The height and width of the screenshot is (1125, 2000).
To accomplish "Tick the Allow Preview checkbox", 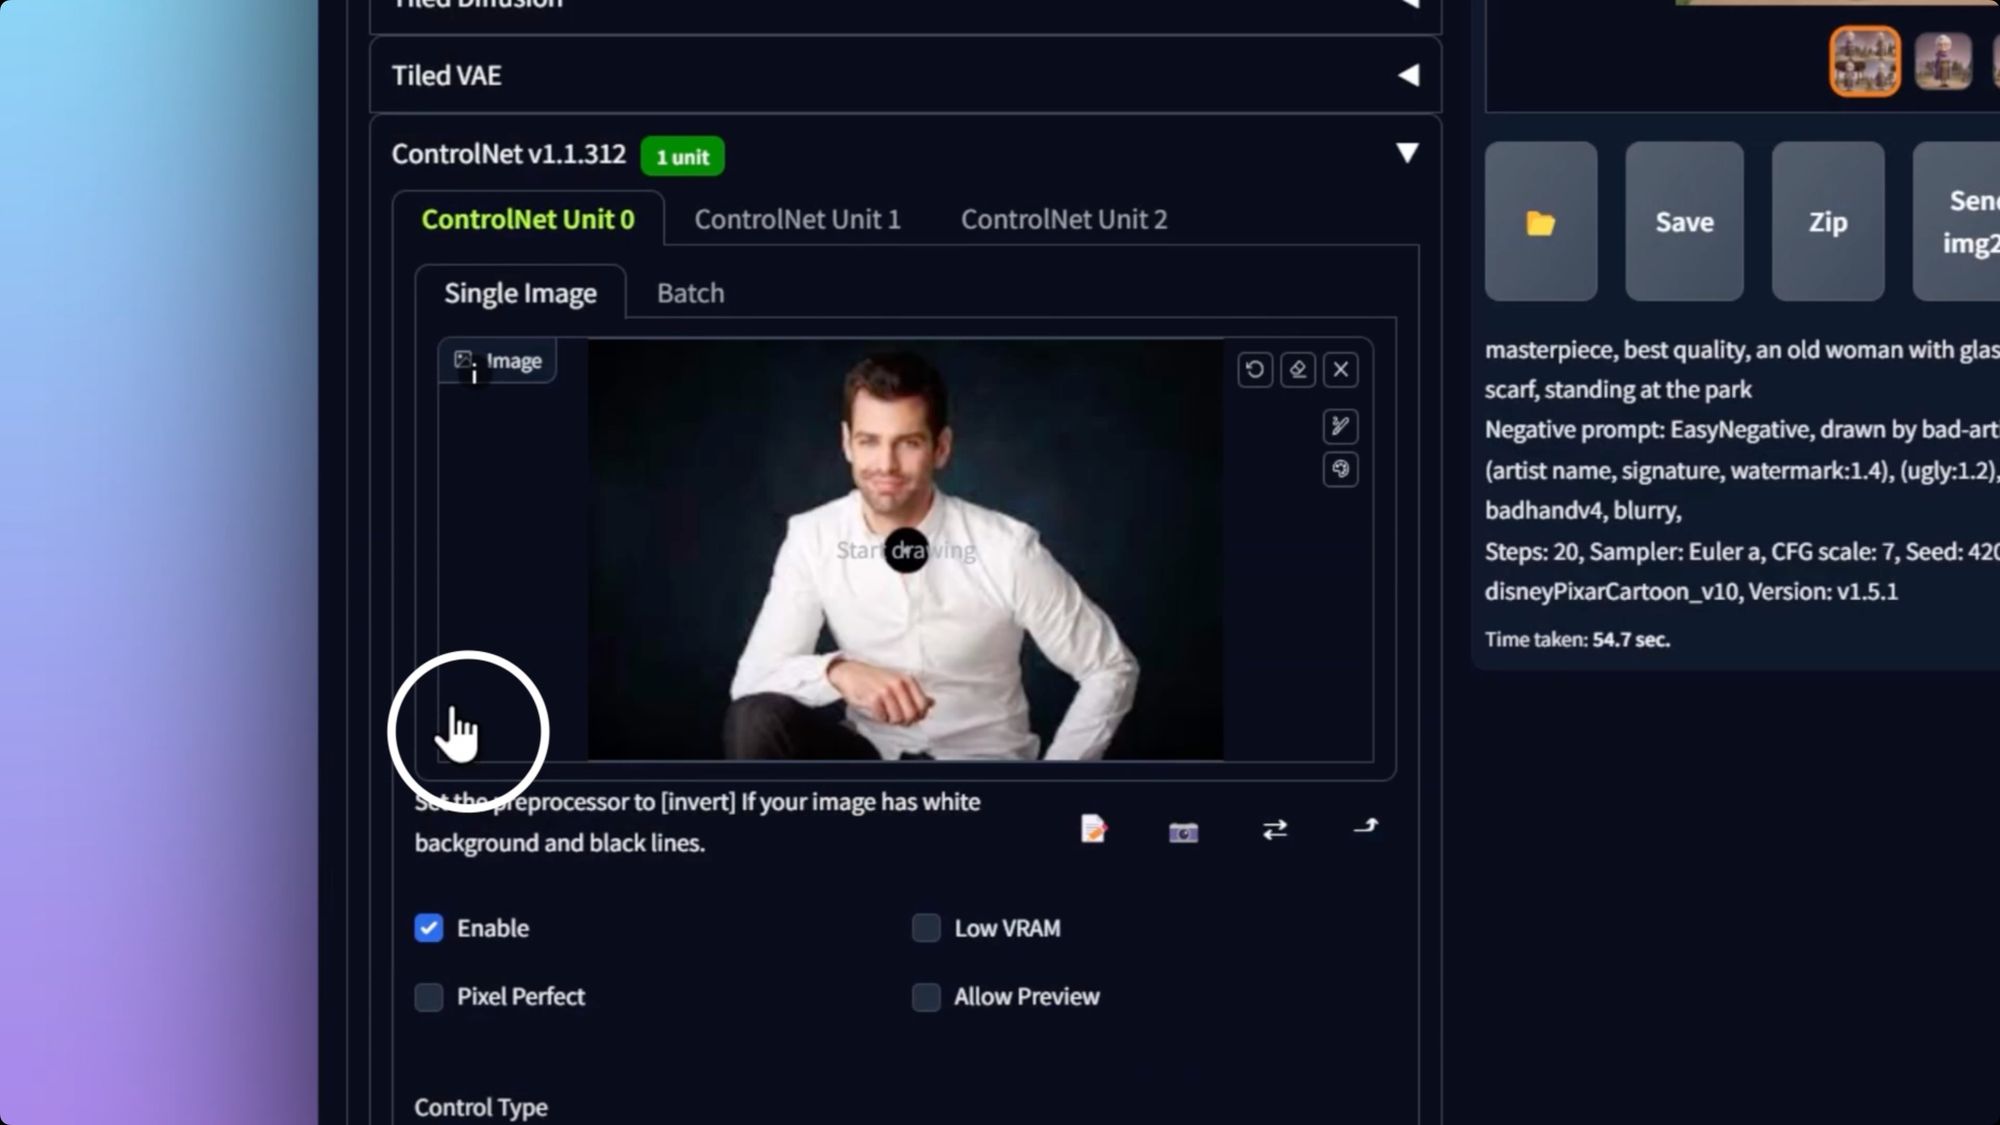I will 926,997.
